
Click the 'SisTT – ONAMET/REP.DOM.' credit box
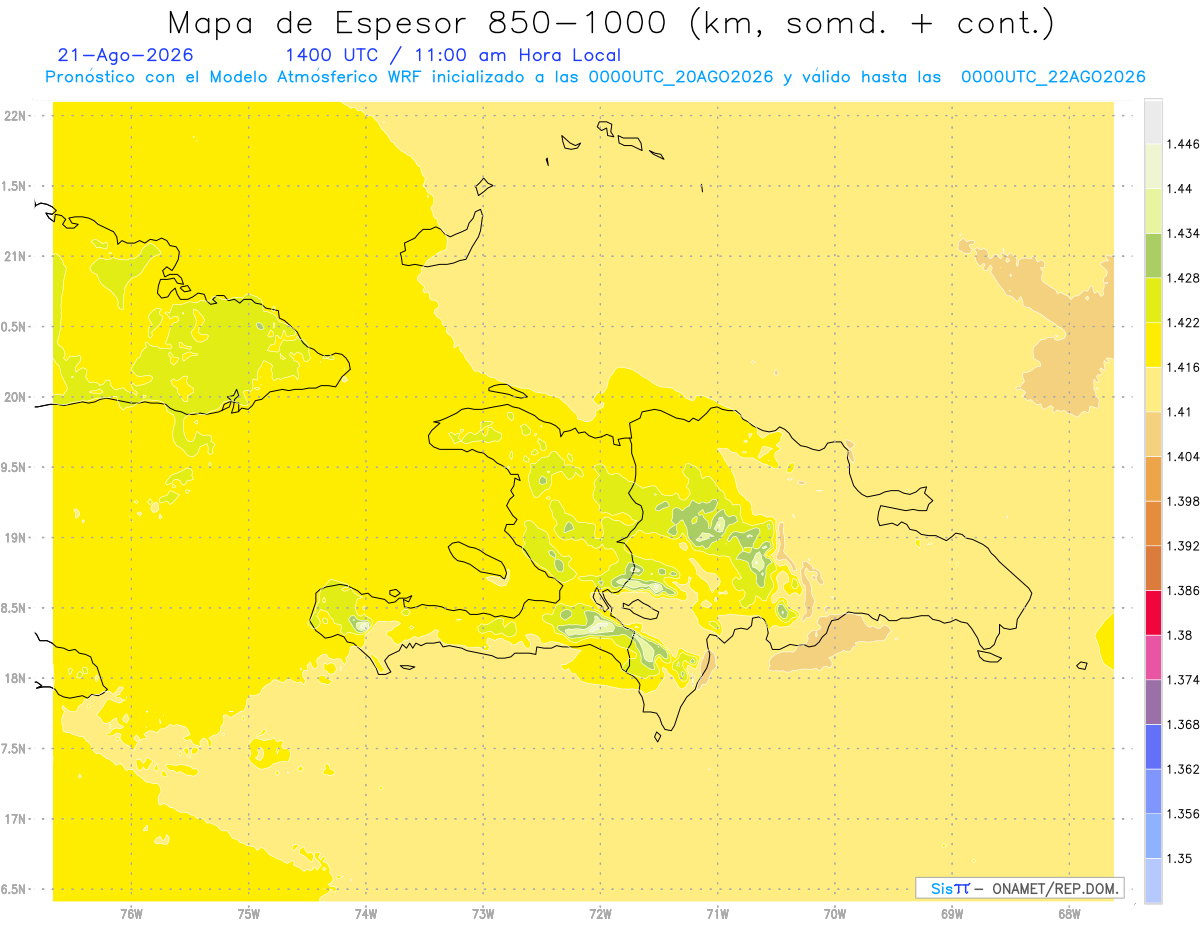pyautogui.click(x=1020, y=888)
